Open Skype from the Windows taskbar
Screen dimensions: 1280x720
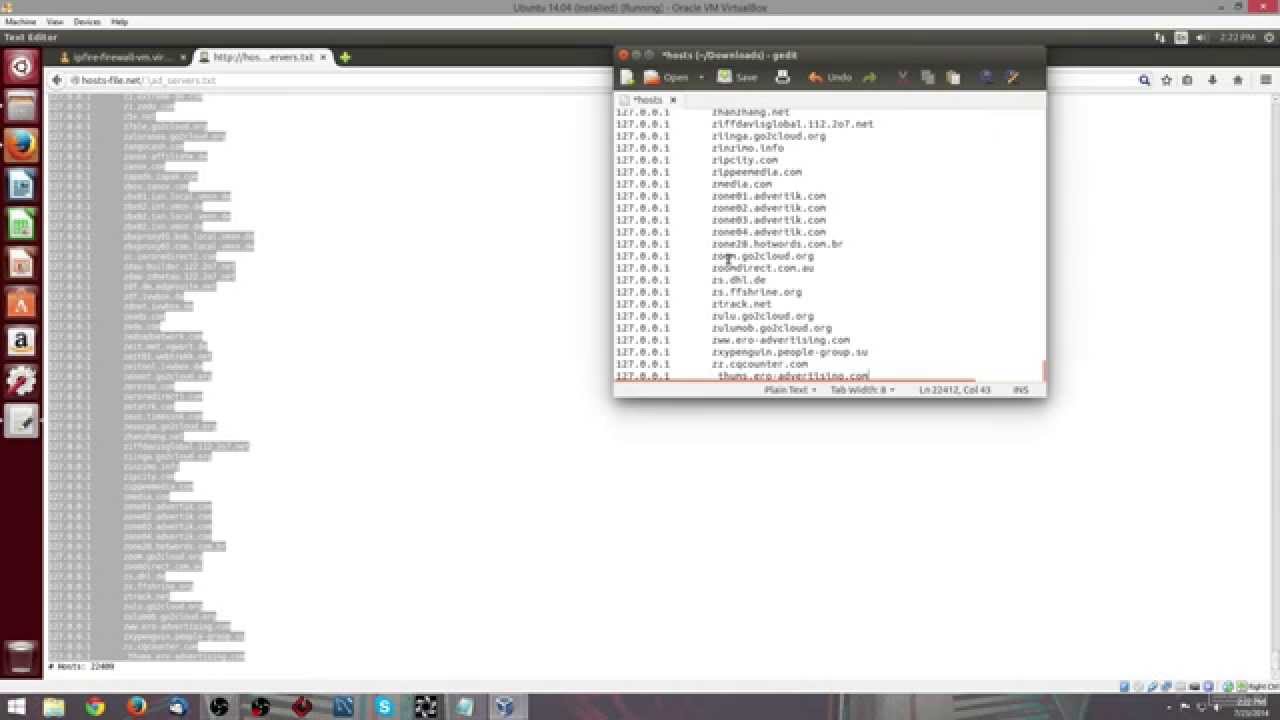[384, 707]
